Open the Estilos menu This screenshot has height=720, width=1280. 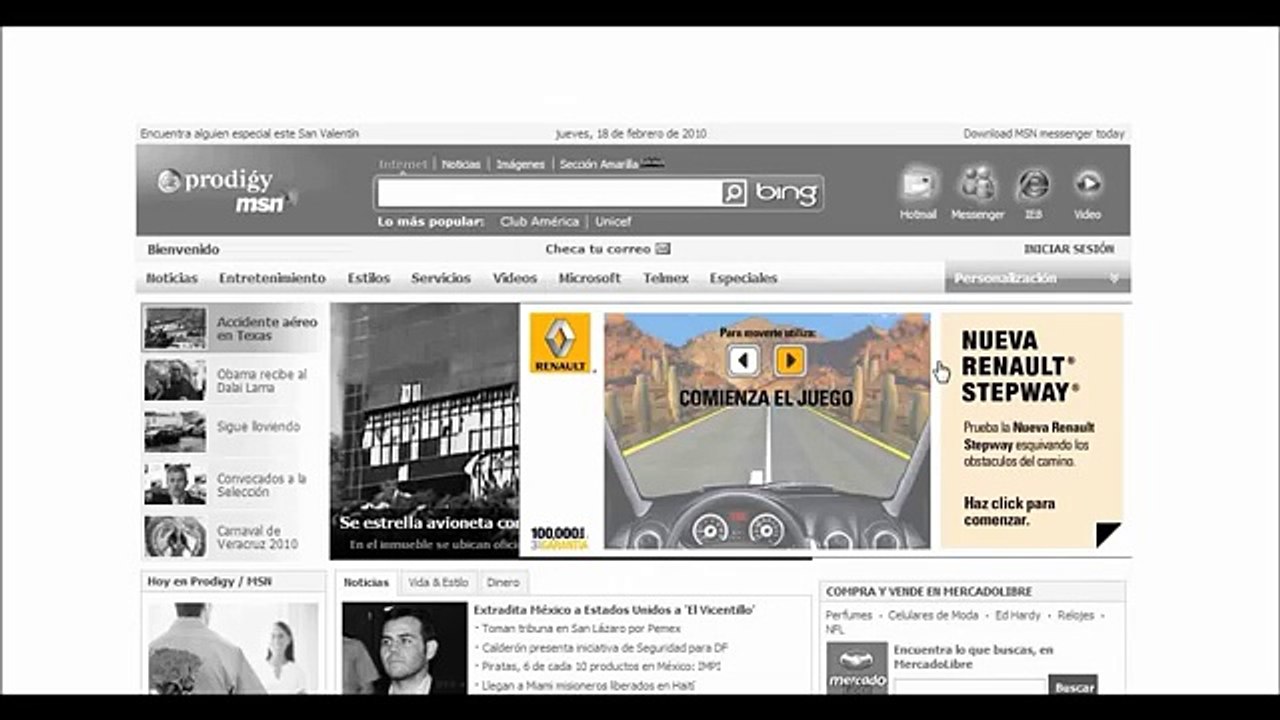(x=369, y=278)
